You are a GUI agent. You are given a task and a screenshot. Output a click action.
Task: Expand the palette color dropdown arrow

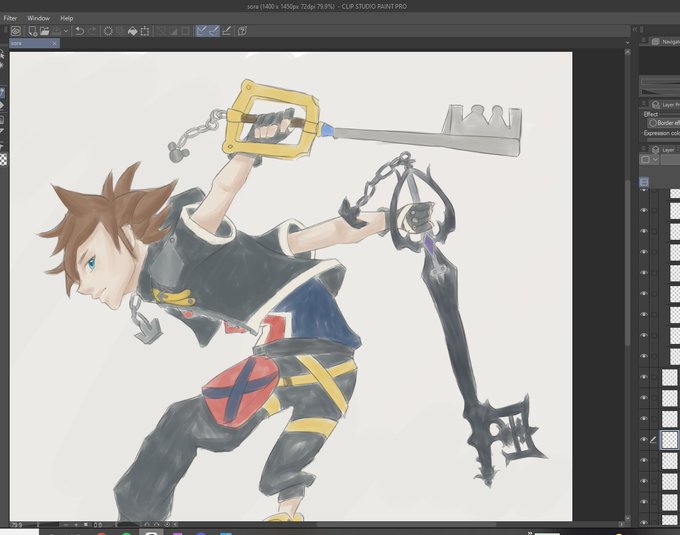[655, 160]
